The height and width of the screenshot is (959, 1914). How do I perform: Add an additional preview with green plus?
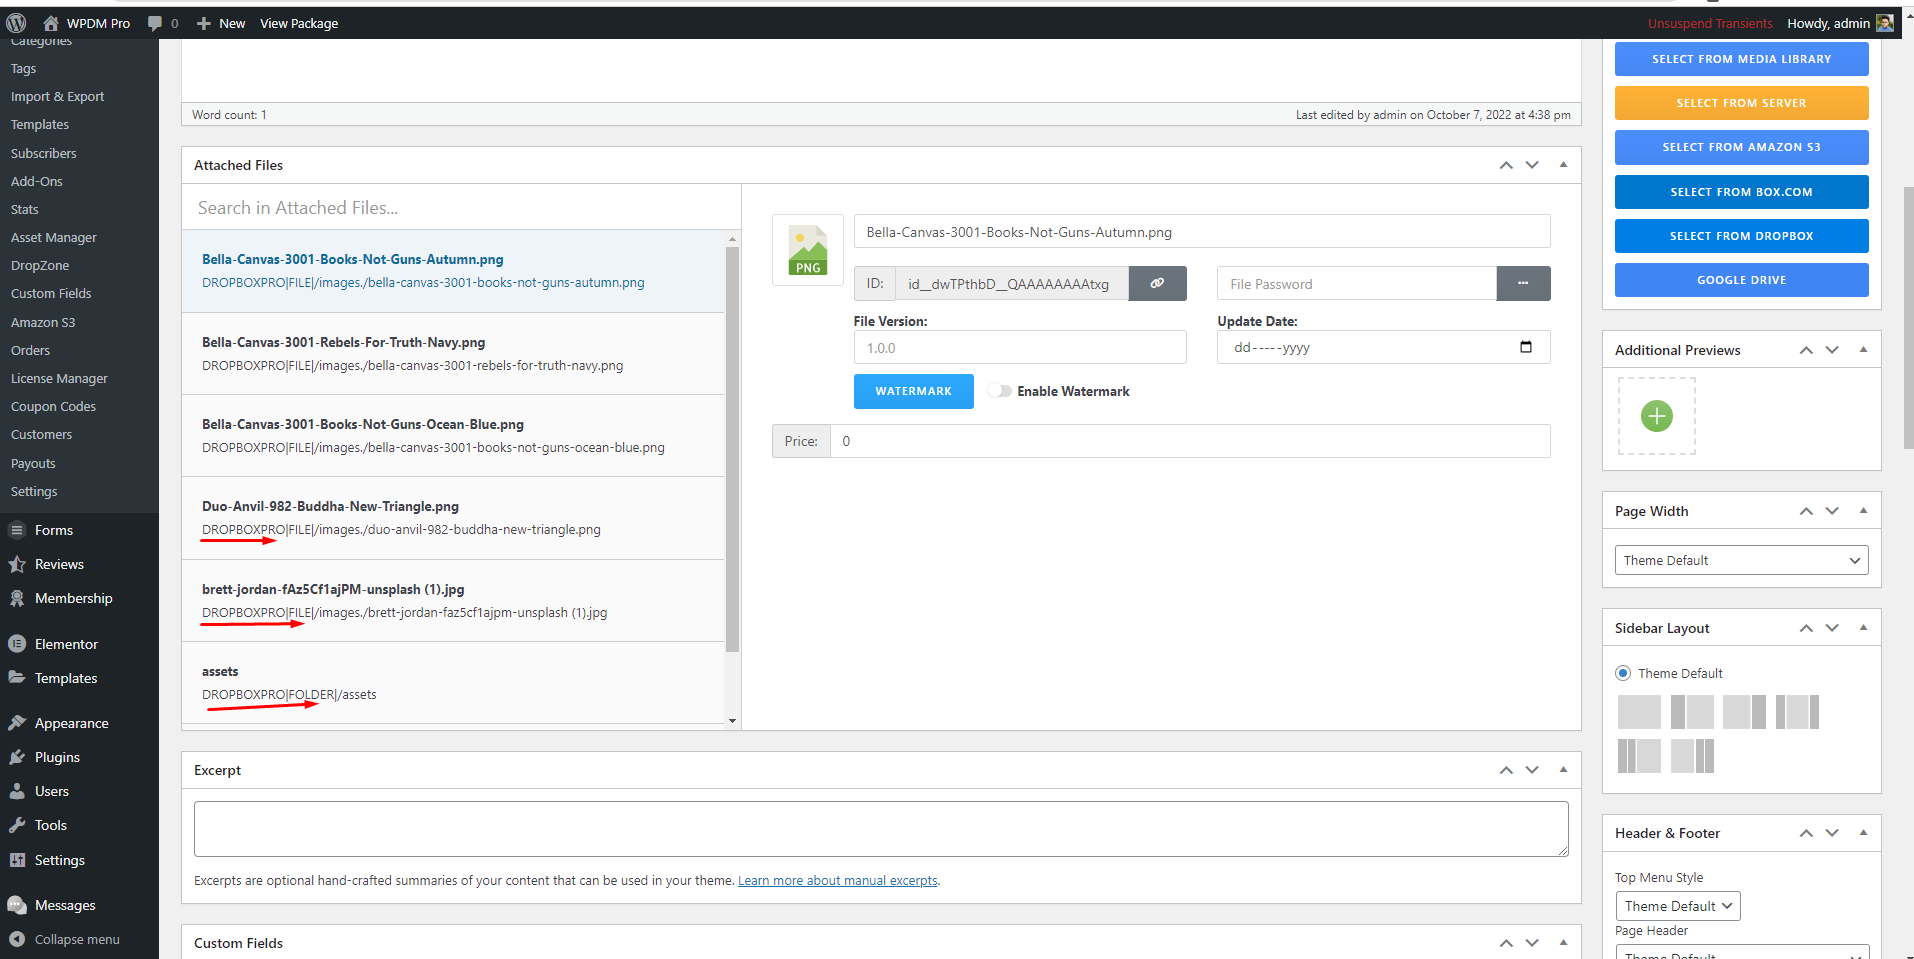coord(1657,416)
